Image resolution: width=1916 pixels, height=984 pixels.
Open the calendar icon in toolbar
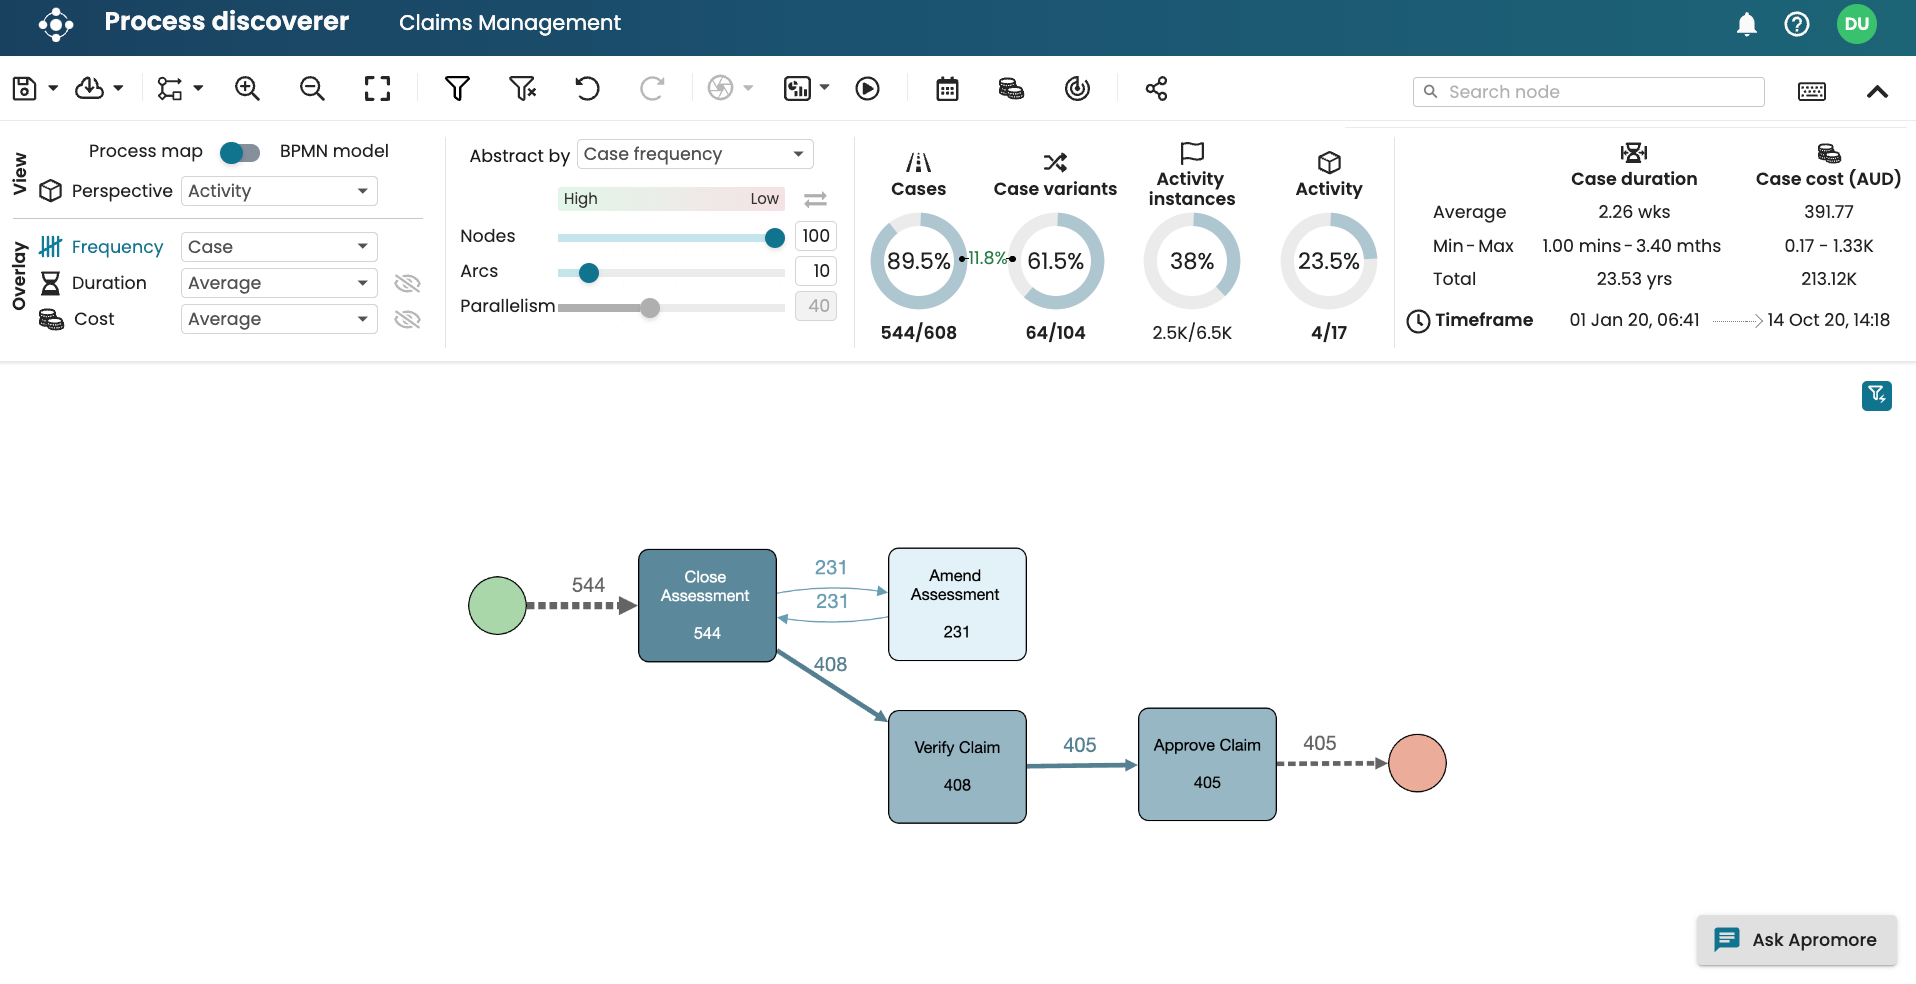947,89
